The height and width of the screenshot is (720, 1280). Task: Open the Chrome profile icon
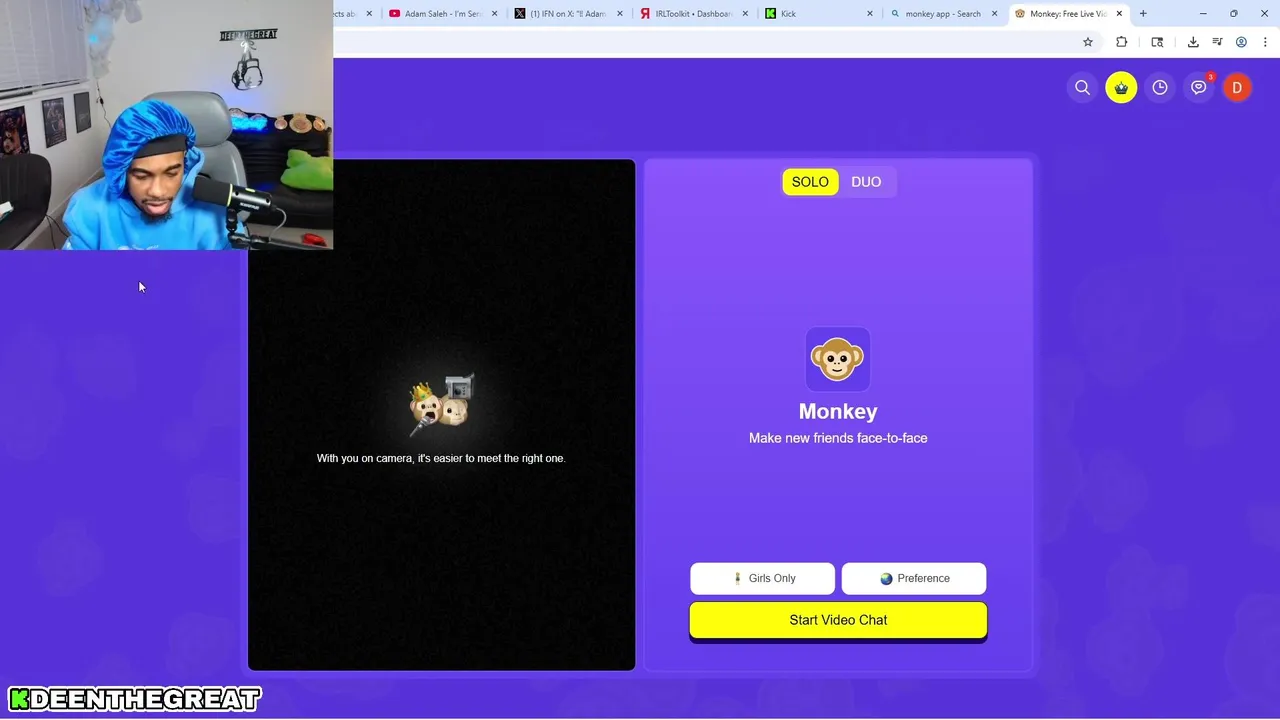click(1241, 42)
